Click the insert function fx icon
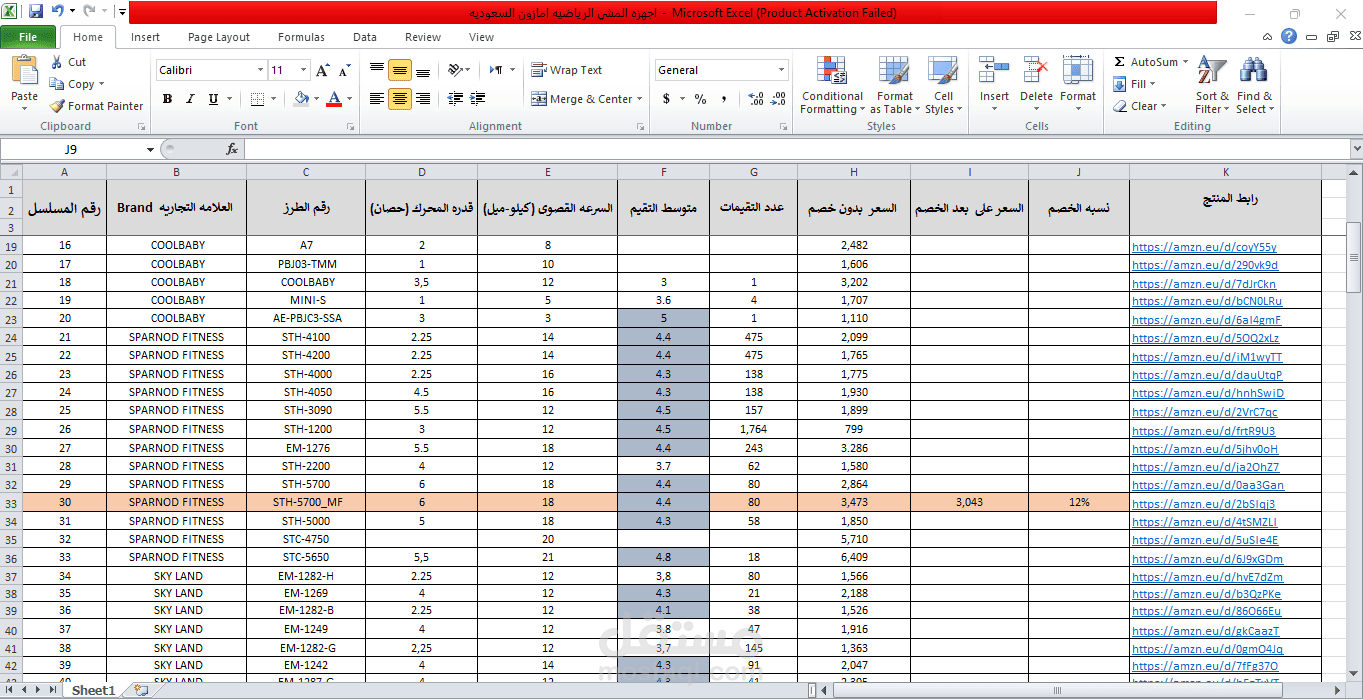 click(232, 149)
